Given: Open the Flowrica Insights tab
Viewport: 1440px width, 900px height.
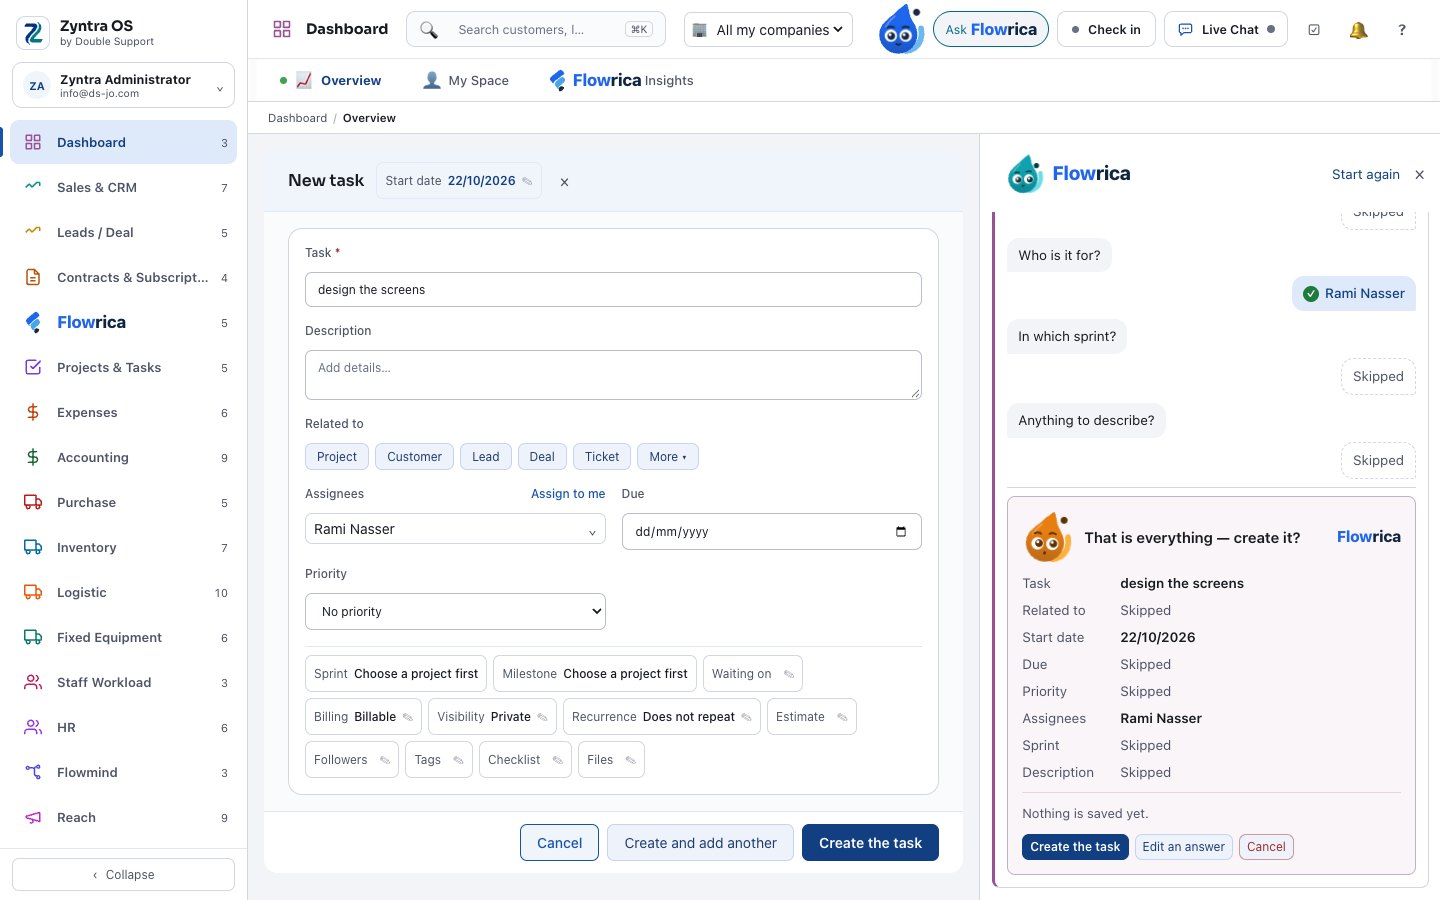Looking at the screenshot, I should [621, 80].
